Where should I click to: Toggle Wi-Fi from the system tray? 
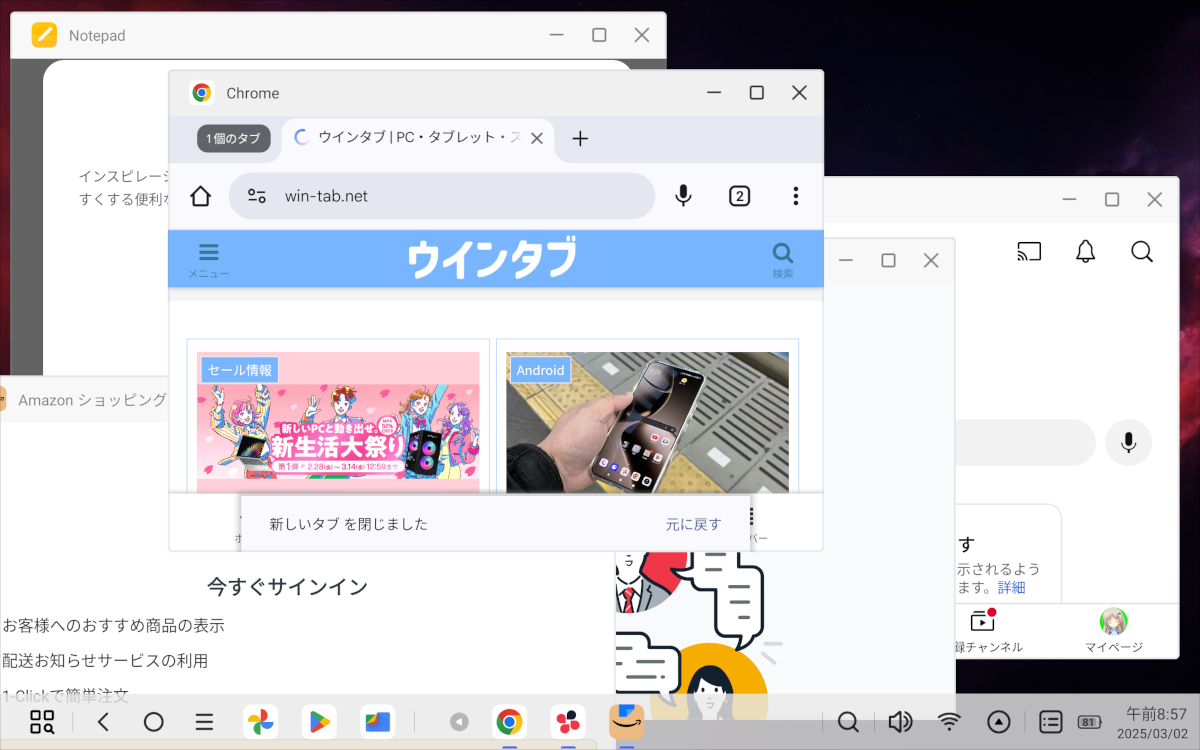click(948, 721)
